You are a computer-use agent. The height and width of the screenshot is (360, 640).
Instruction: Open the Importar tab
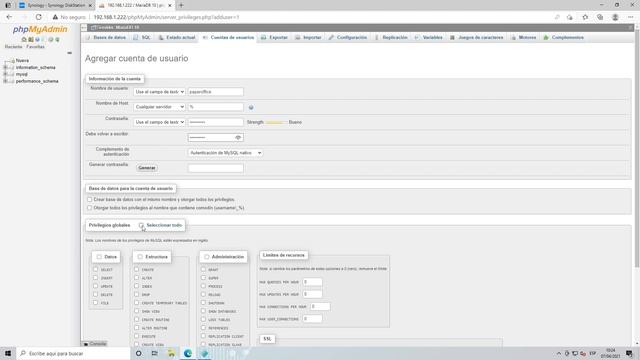point(308,38)
